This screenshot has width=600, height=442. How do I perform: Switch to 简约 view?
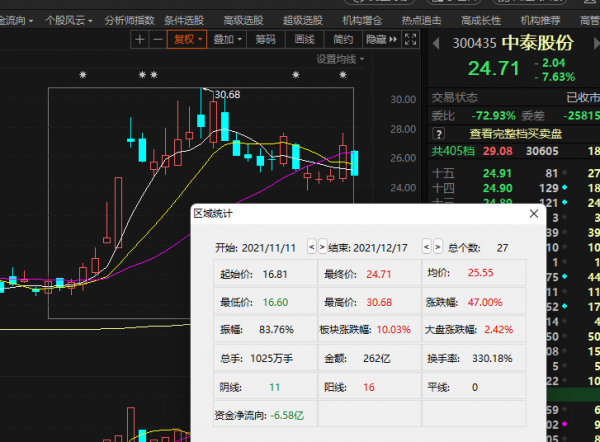click(343, 39)
